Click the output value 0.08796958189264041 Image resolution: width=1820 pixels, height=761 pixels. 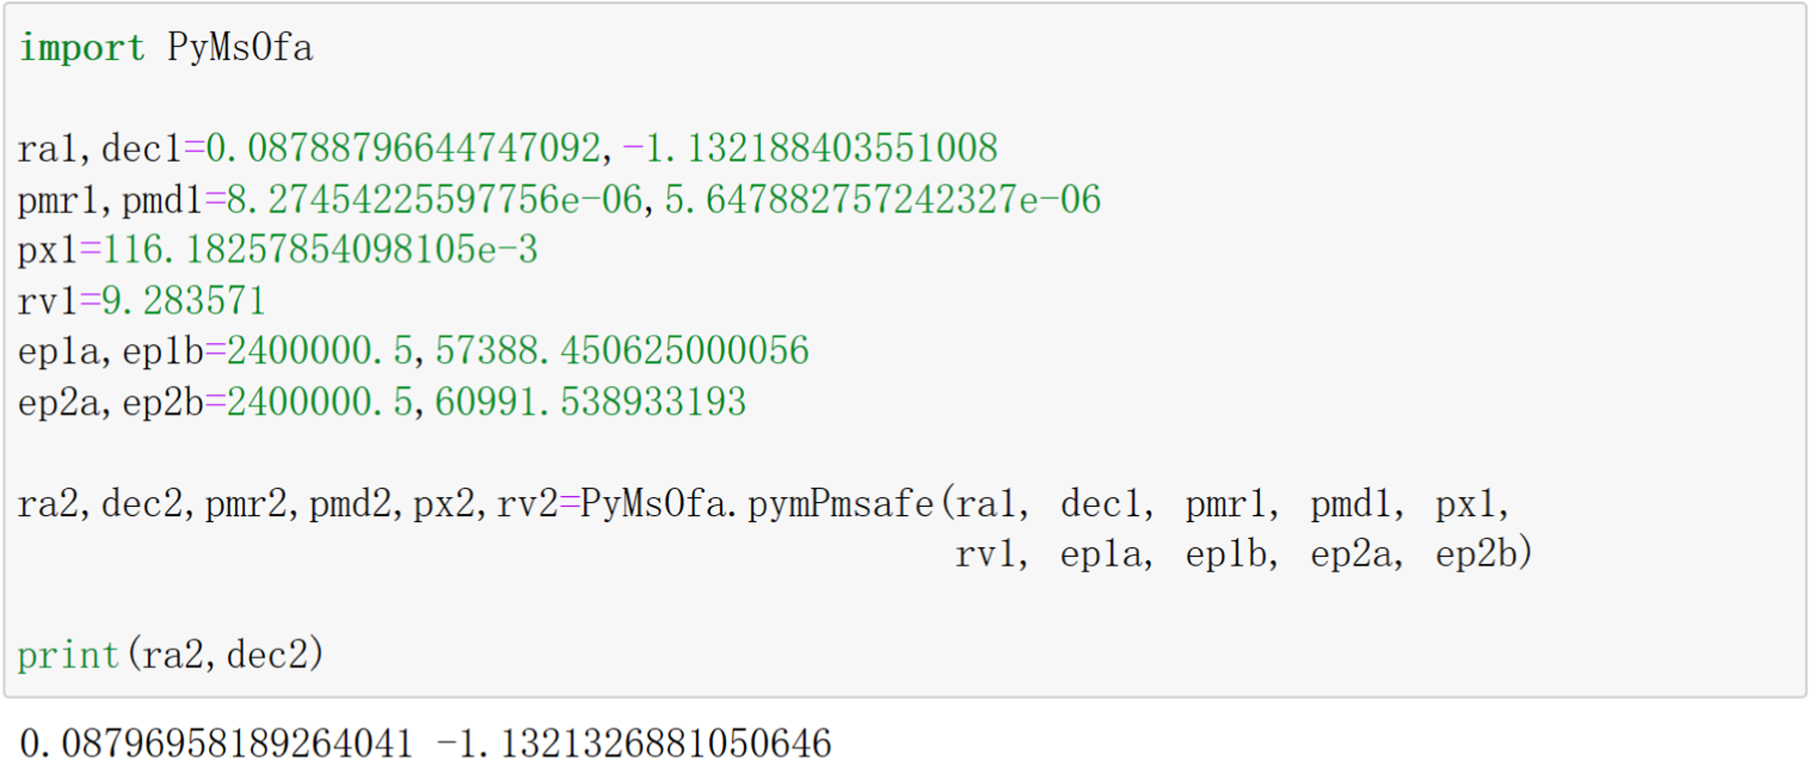click(216, 744)
